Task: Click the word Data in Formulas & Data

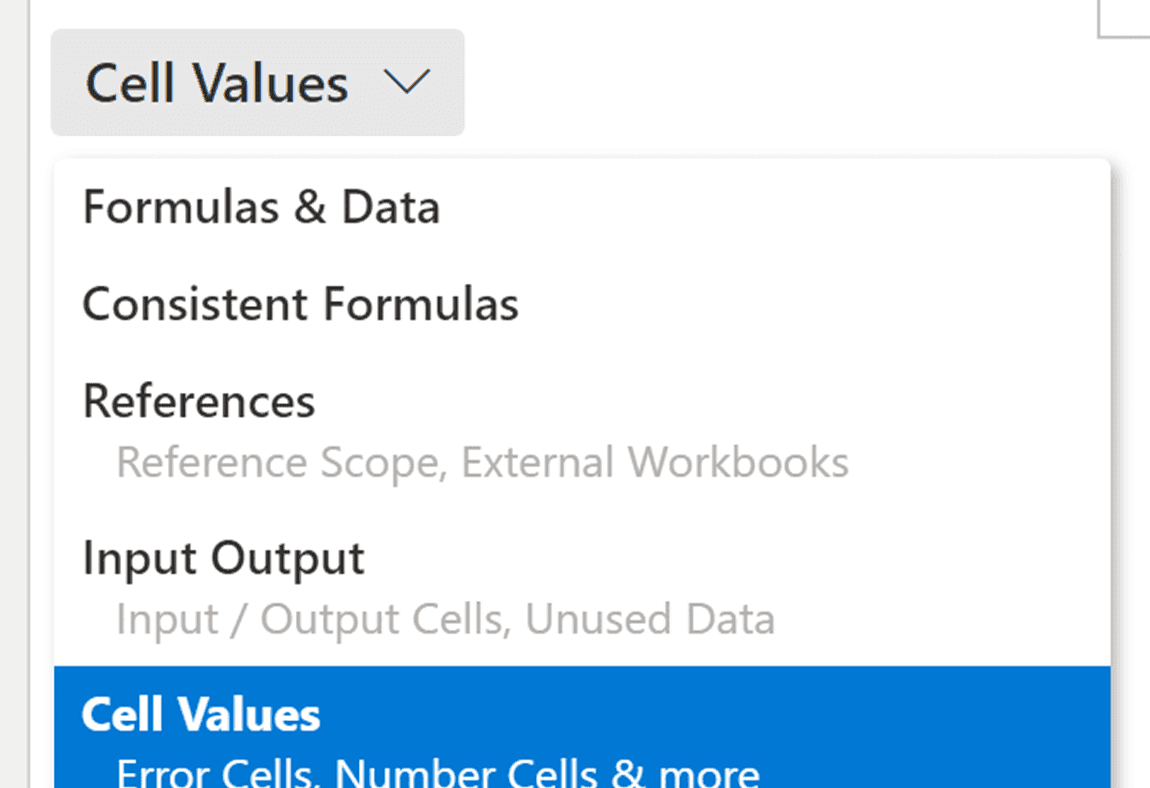Action: [391, 207]
